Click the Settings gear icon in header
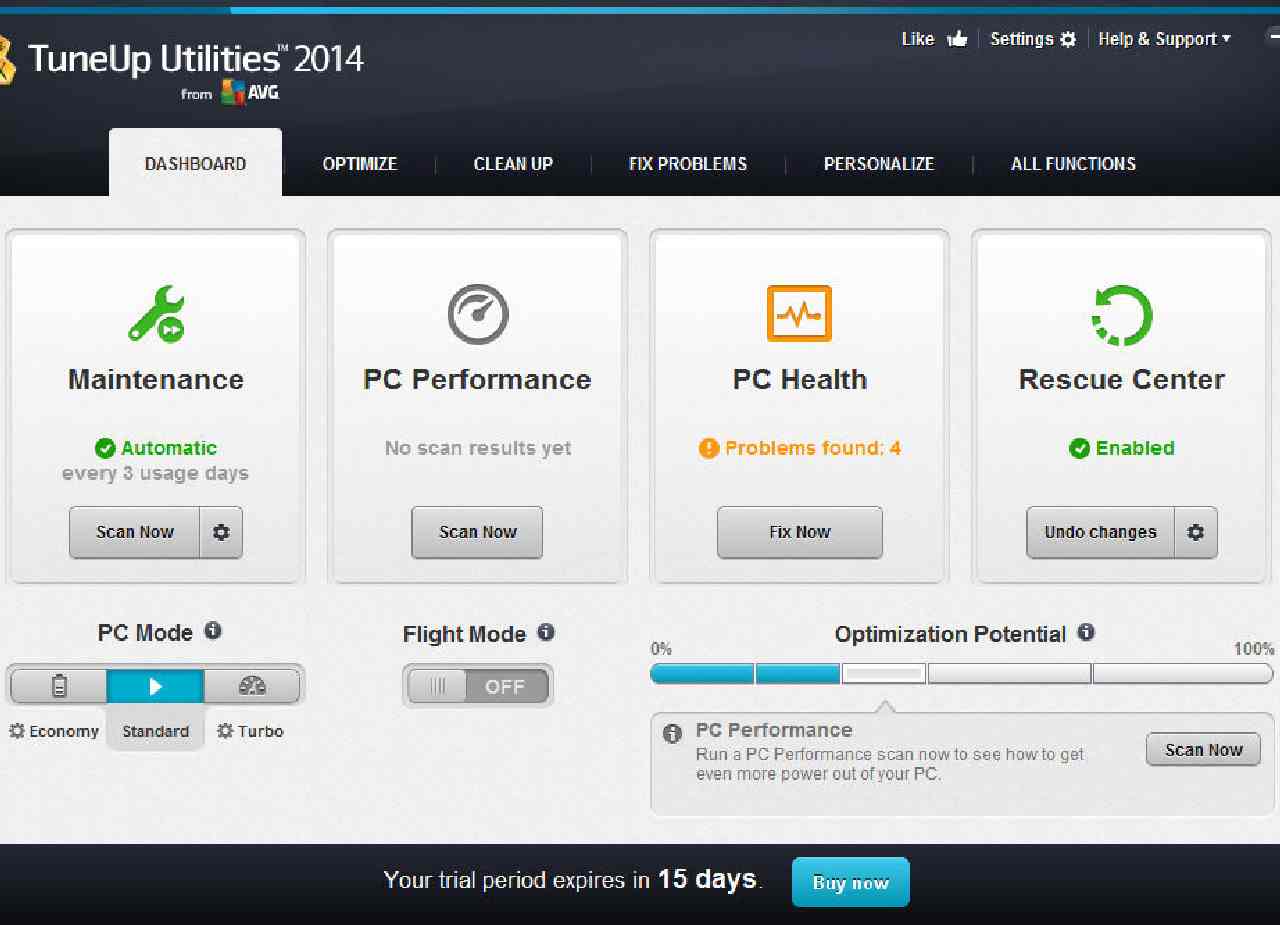Viewport: 1280px width, 925px height. click(x=1068, y=39)
